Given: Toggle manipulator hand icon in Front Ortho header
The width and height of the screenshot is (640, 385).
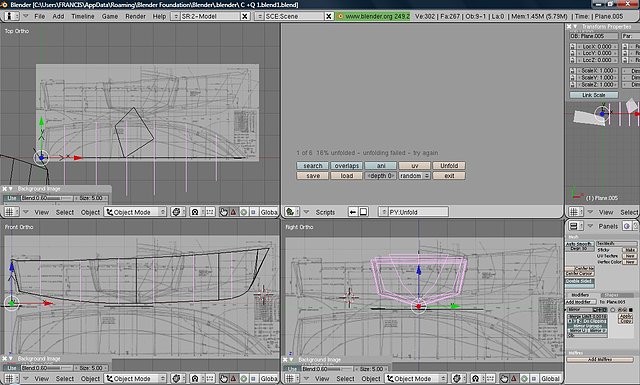Looking at the screenshot, I should tap(224, 378).
